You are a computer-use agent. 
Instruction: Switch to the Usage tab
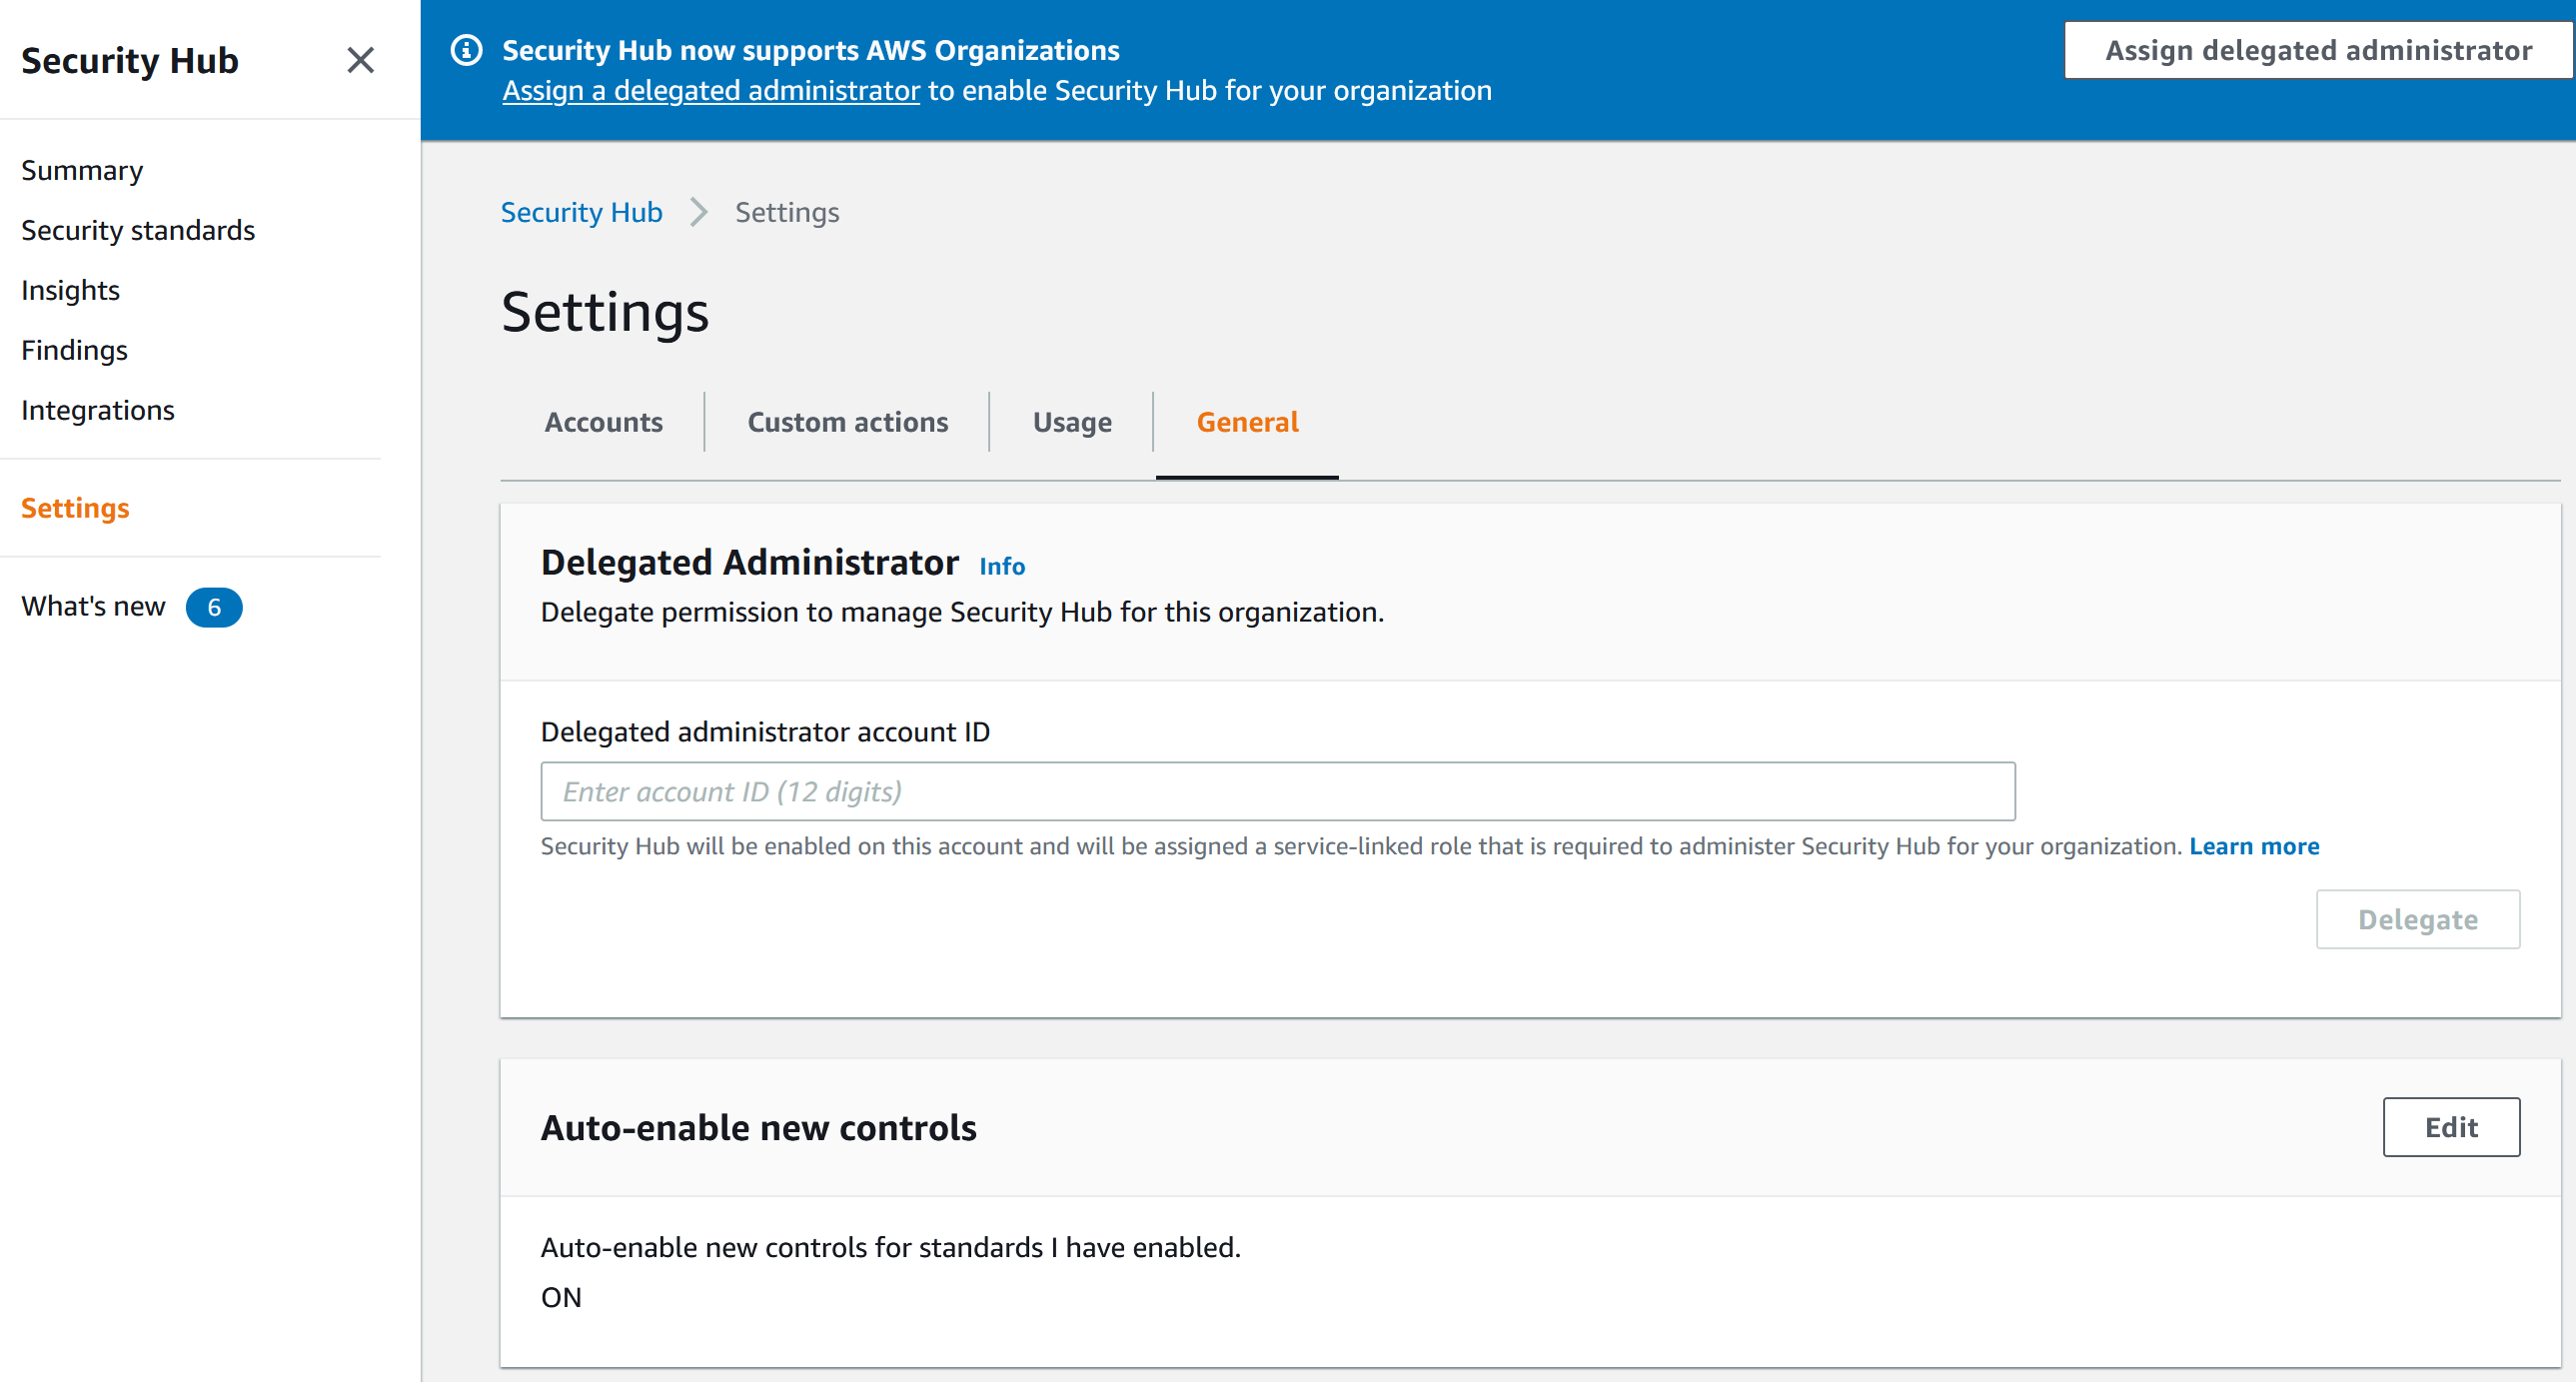tap(1072, 422)
